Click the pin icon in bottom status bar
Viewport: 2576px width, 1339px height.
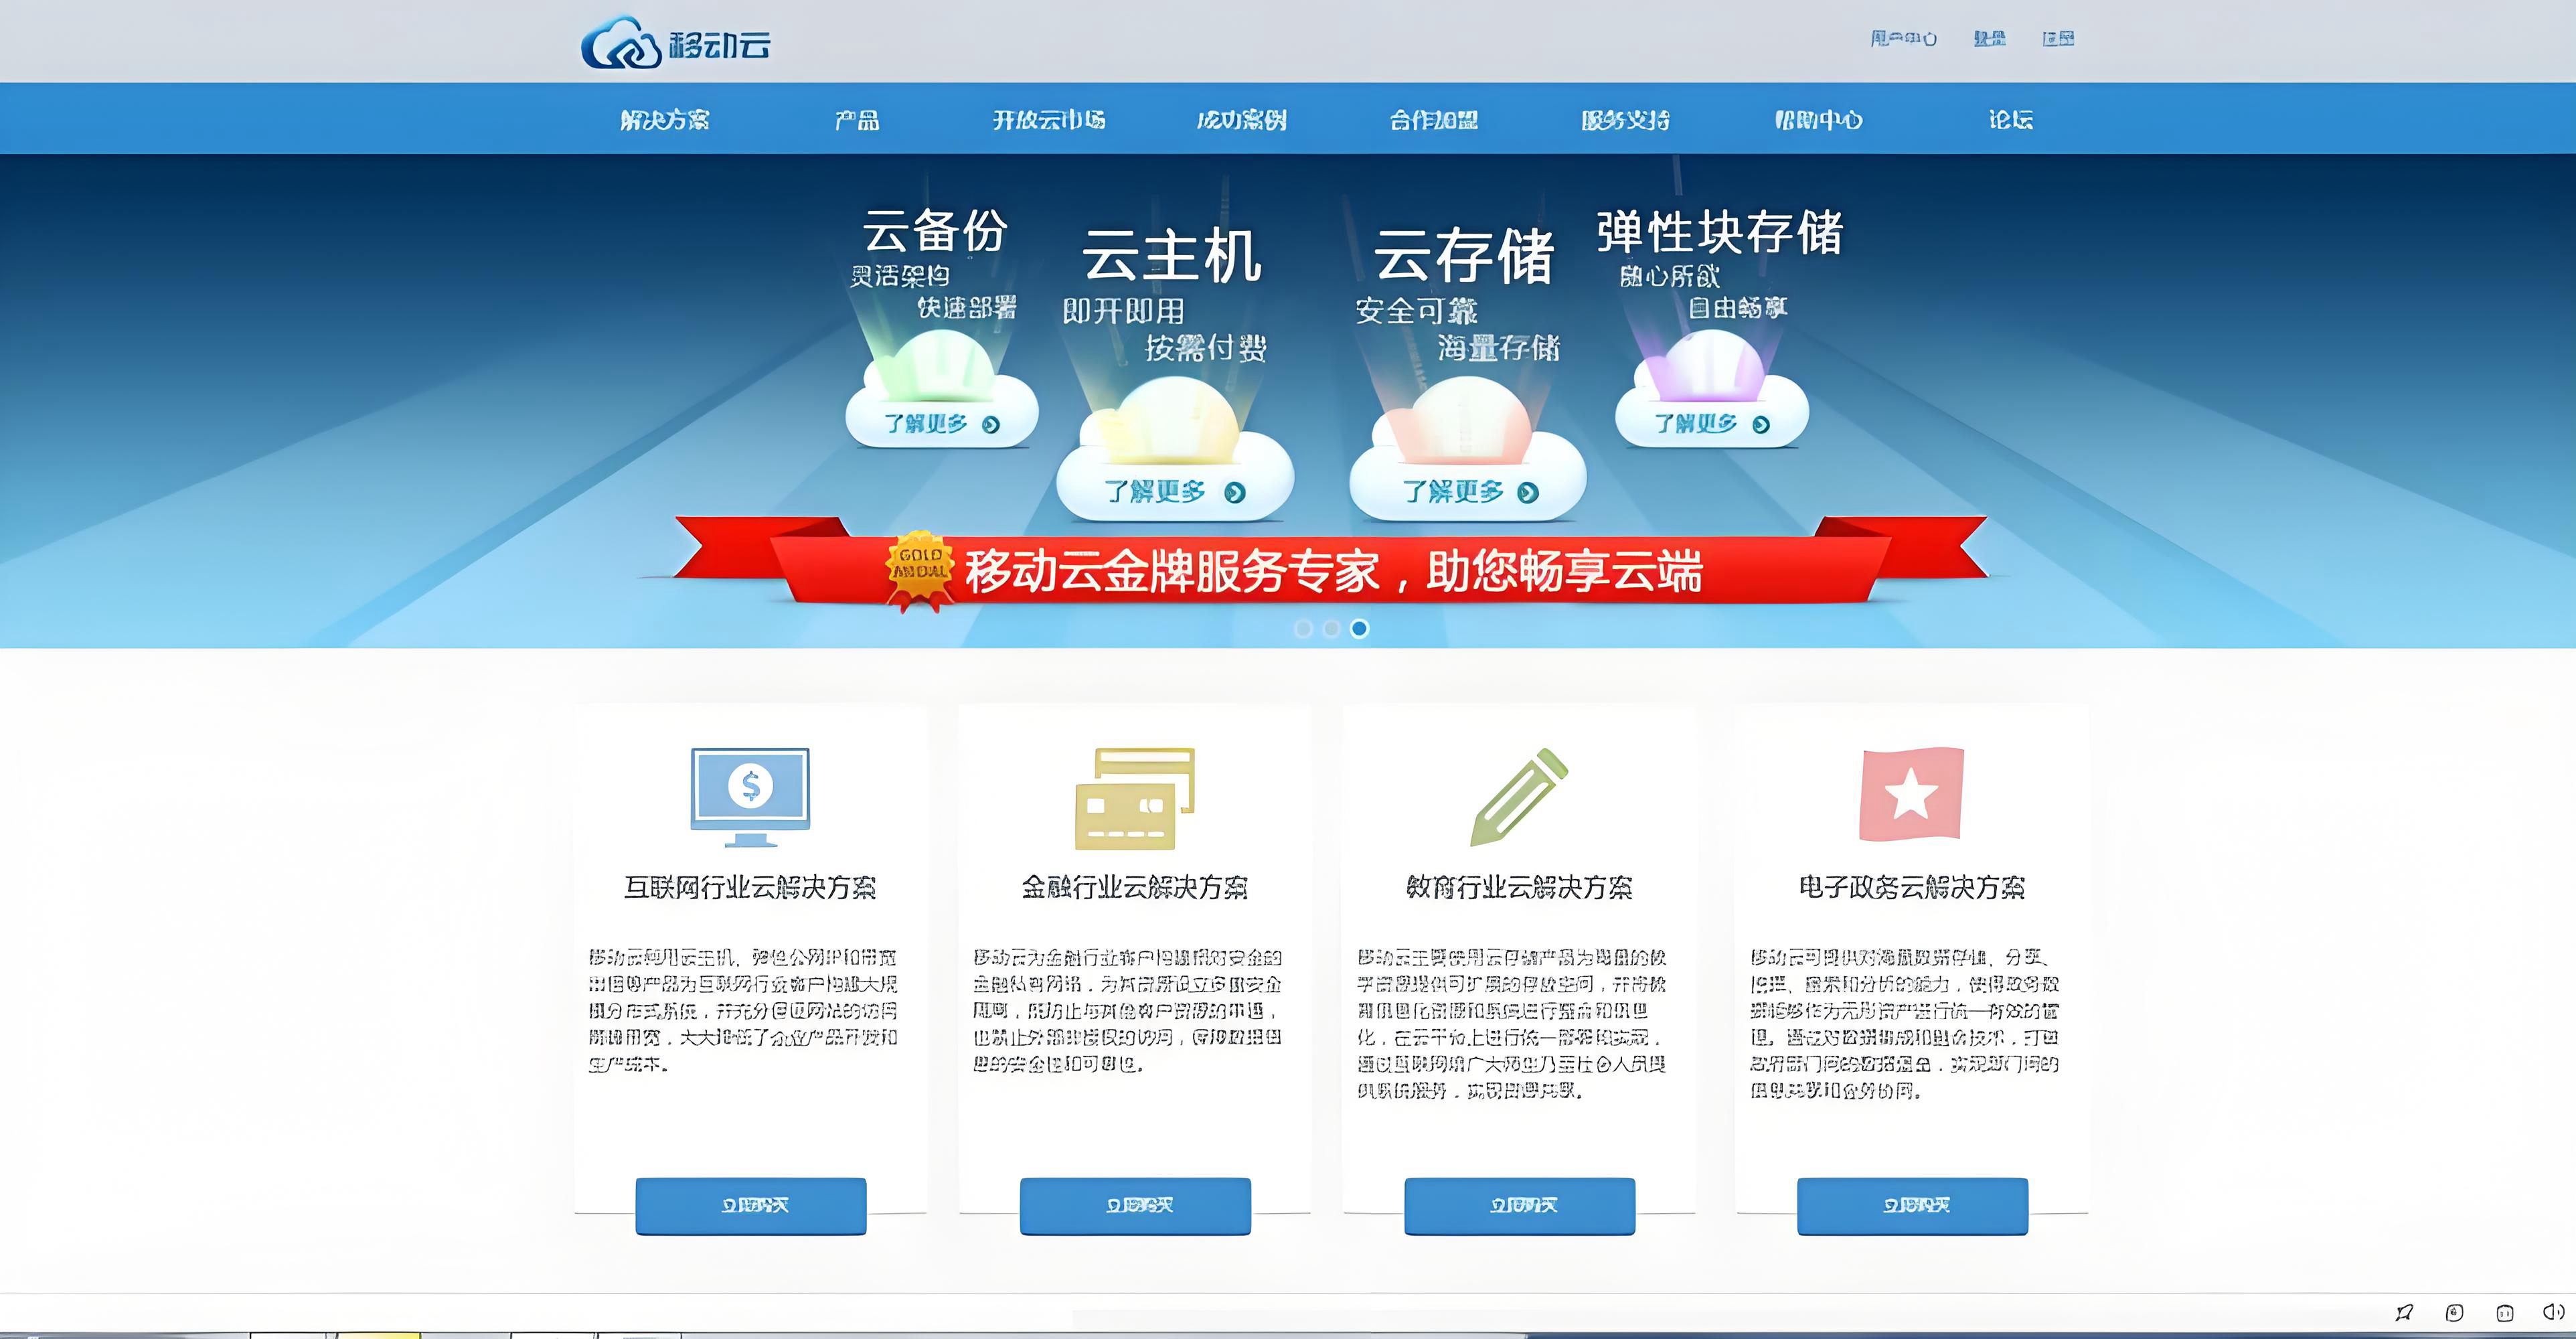click(2404, 1312)
